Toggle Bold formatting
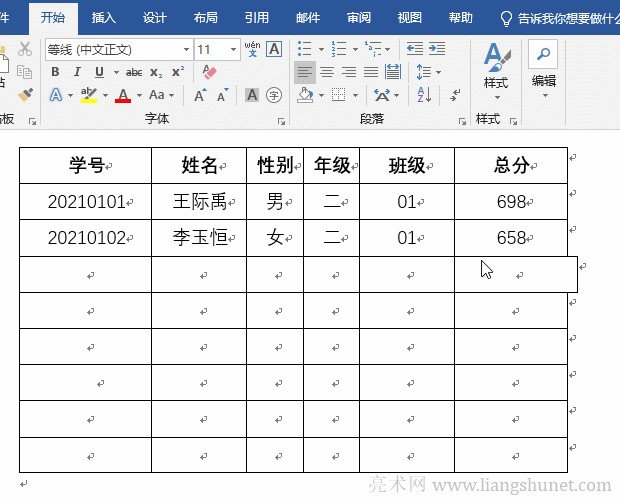The width and height of the screenshot is (620, 500). [x=55, y=72]
